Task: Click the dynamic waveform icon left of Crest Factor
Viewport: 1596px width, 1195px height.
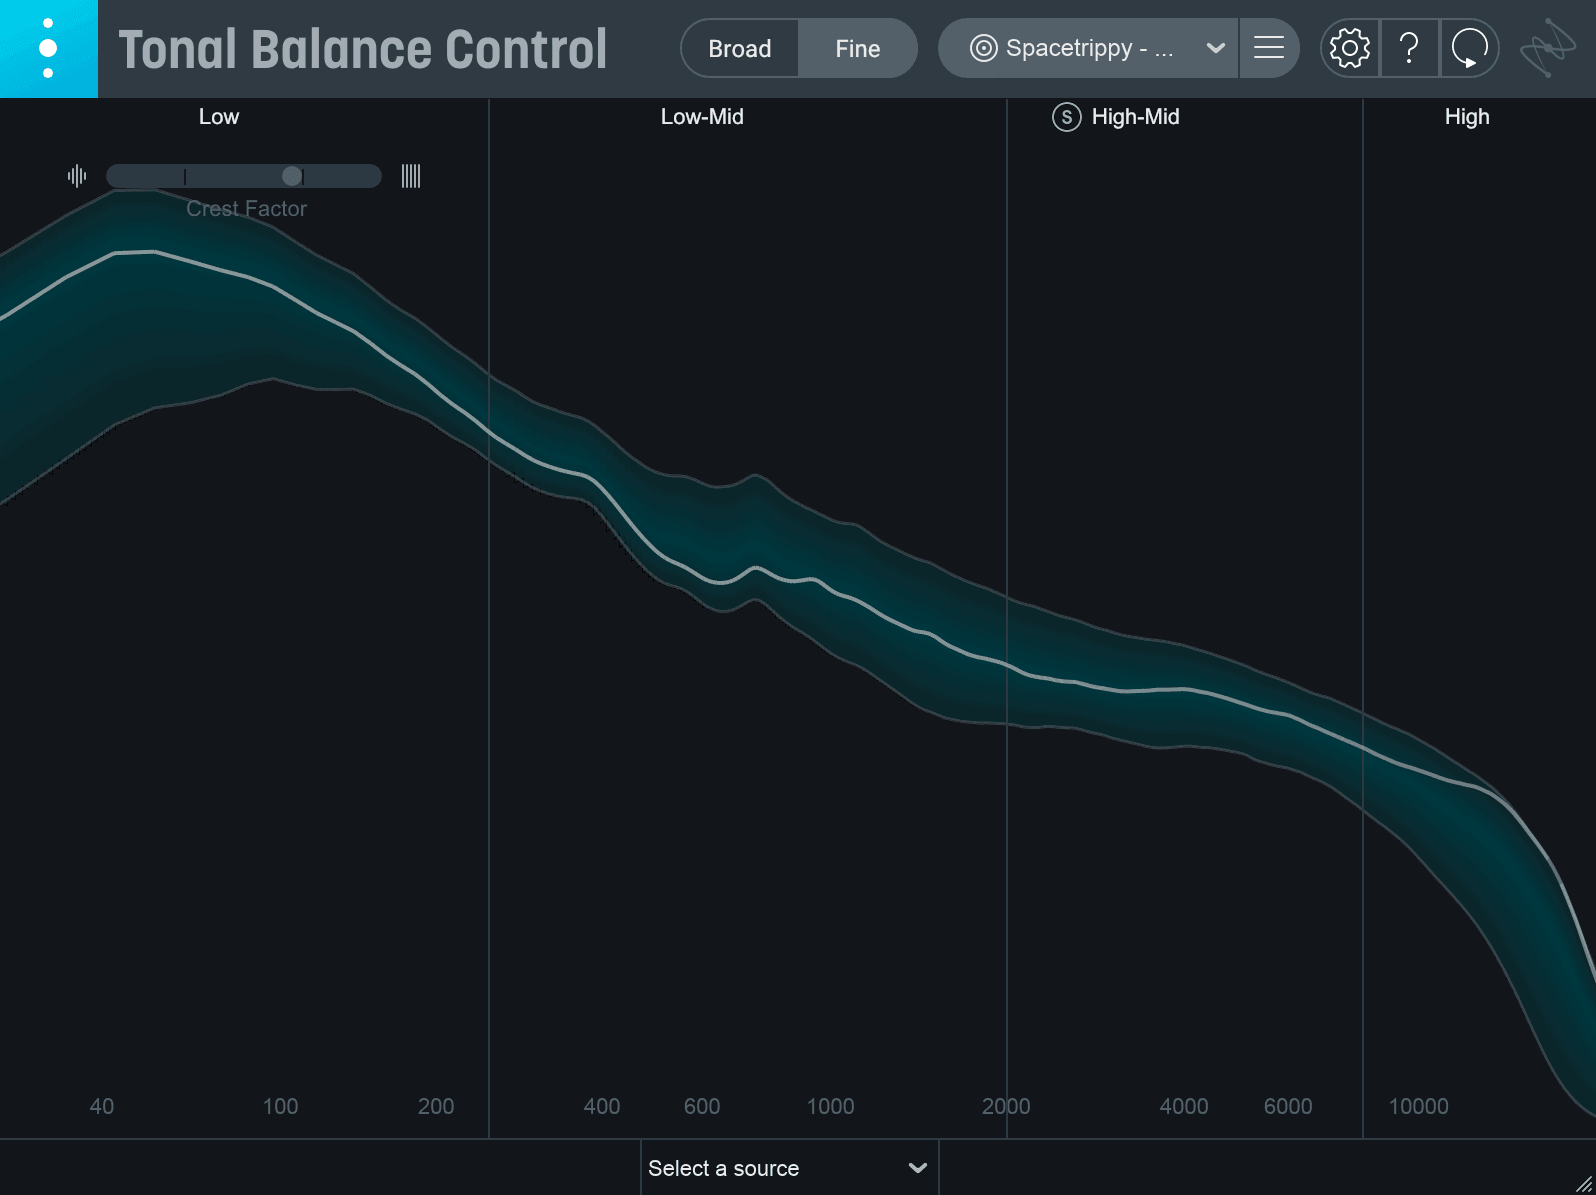Action: pyautogui.click(x=77, y=176)
